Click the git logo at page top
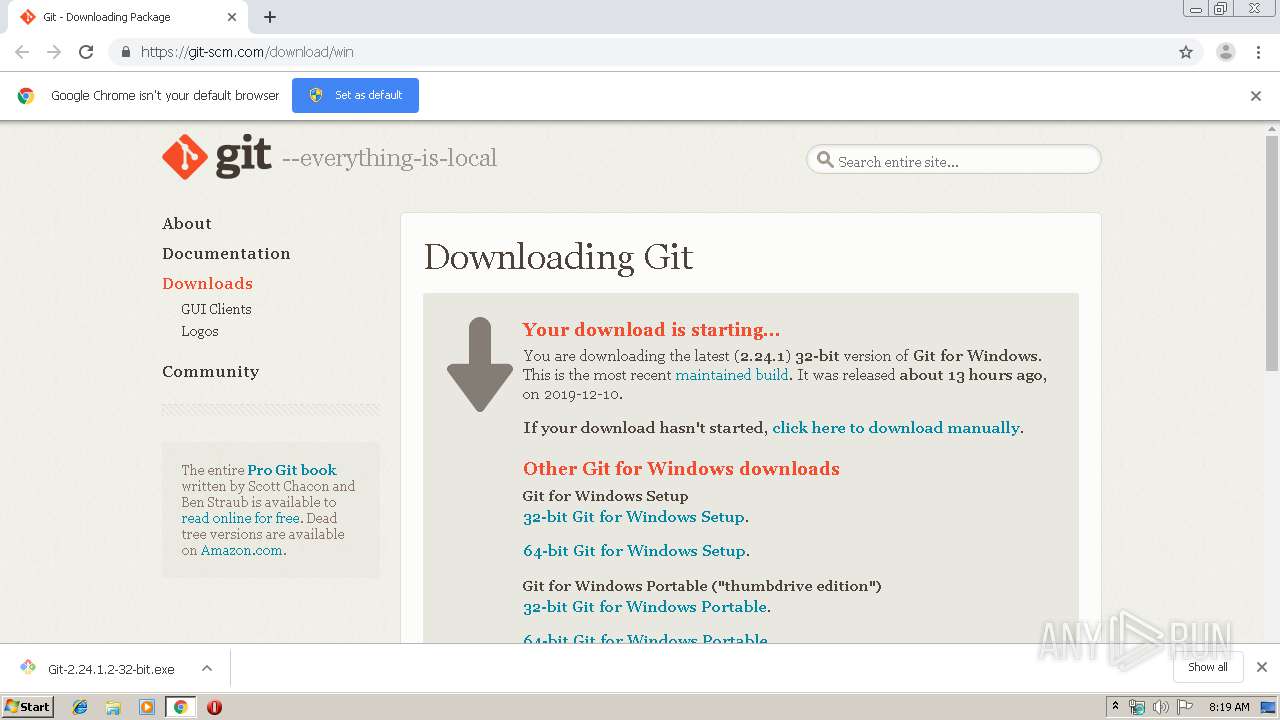The height and width of the screenshot is (720, 1280). tap(217, 157)
